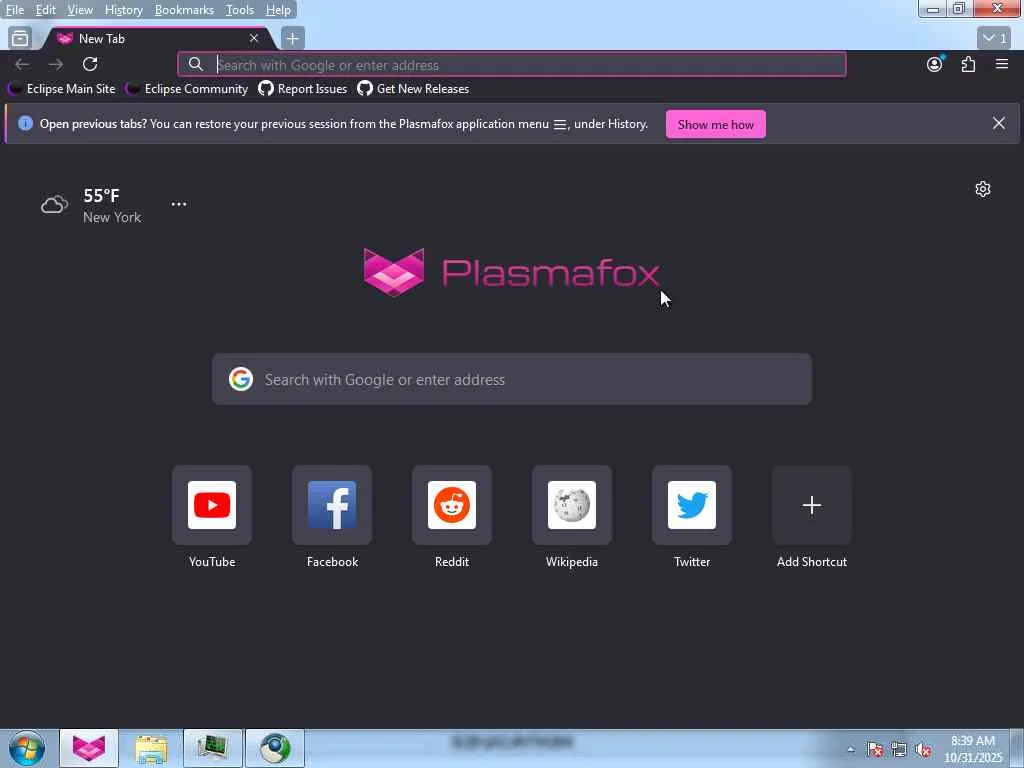Click the Action Center flag tray icon

[x=875, y=750]
